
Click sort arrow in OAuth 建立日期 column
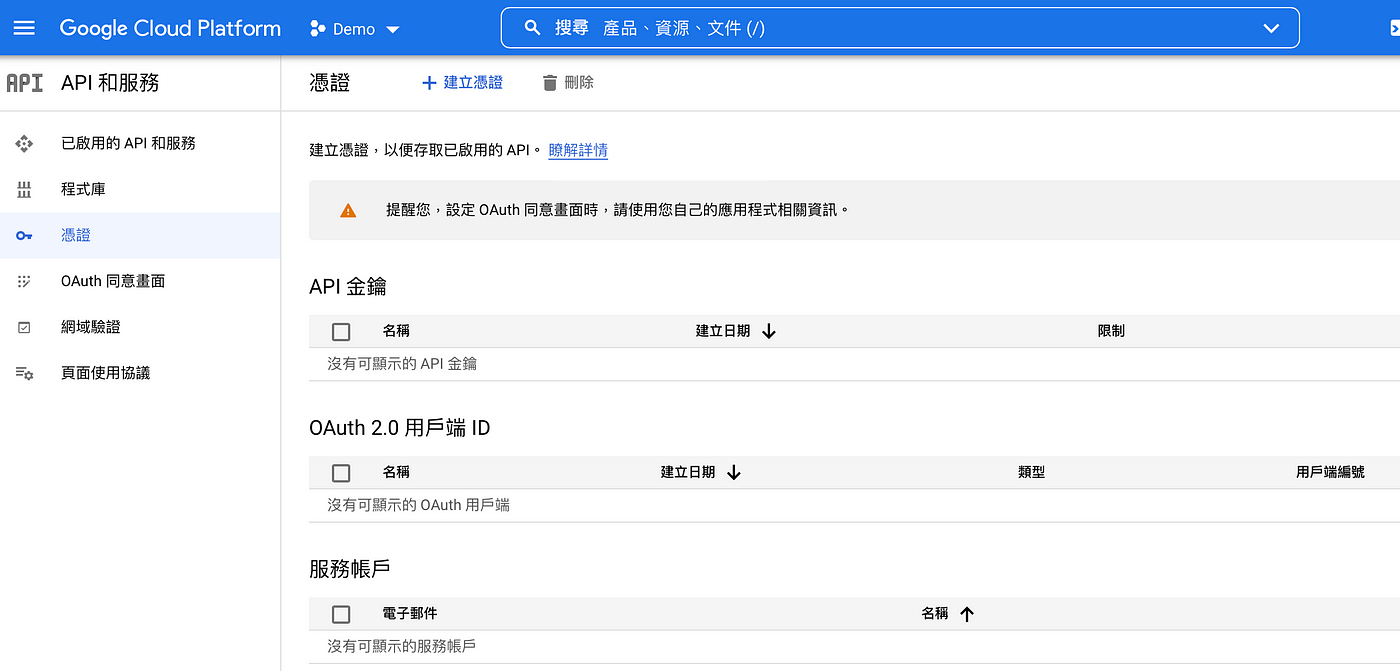point(734,473)
